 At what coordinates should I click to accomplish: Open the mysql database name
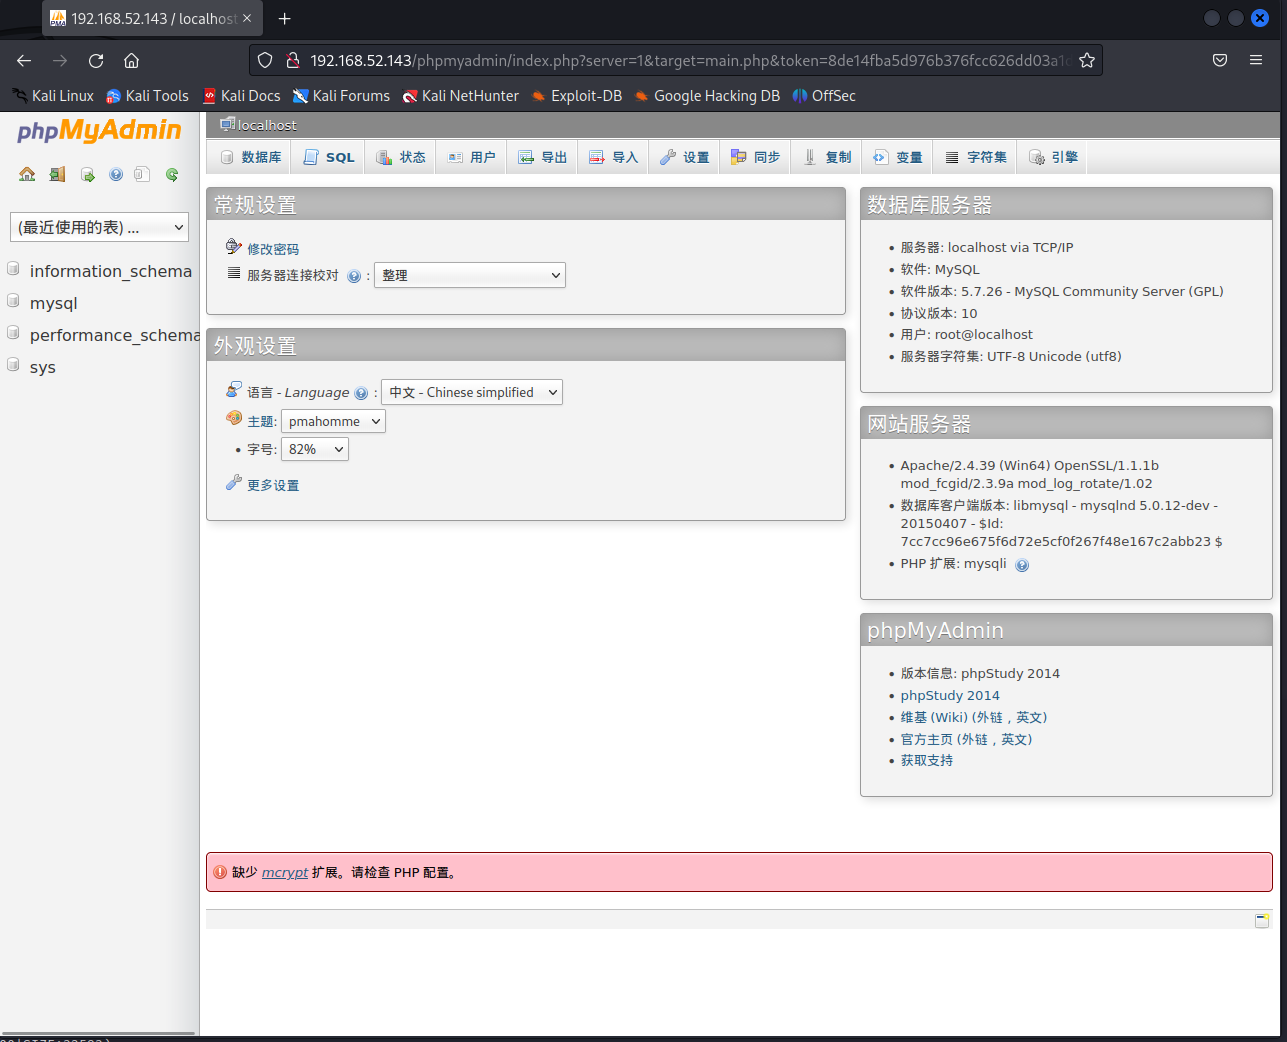pyautogui.click(x=54, y=303)
